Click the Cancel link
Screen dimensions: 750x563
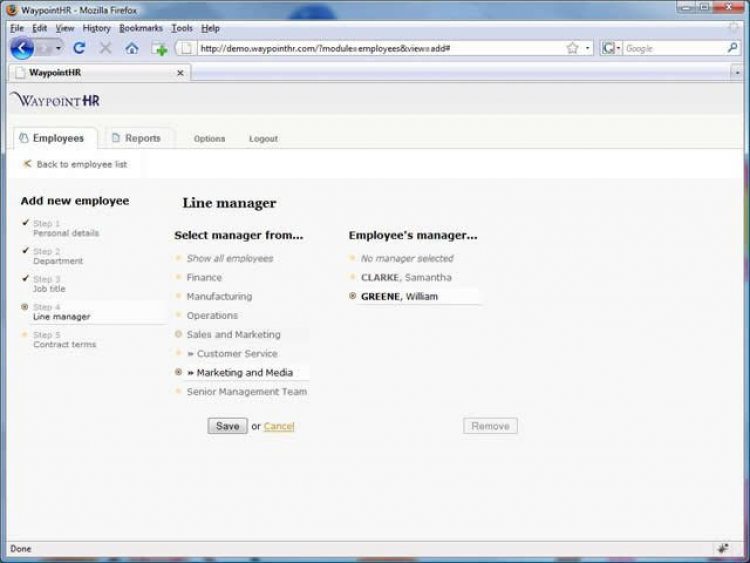point(279,426)
